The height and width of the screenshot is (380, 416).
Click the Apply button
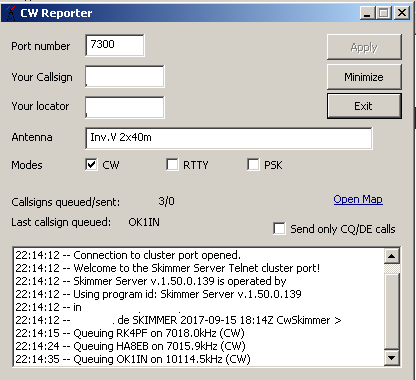click(x=364, y=47)
